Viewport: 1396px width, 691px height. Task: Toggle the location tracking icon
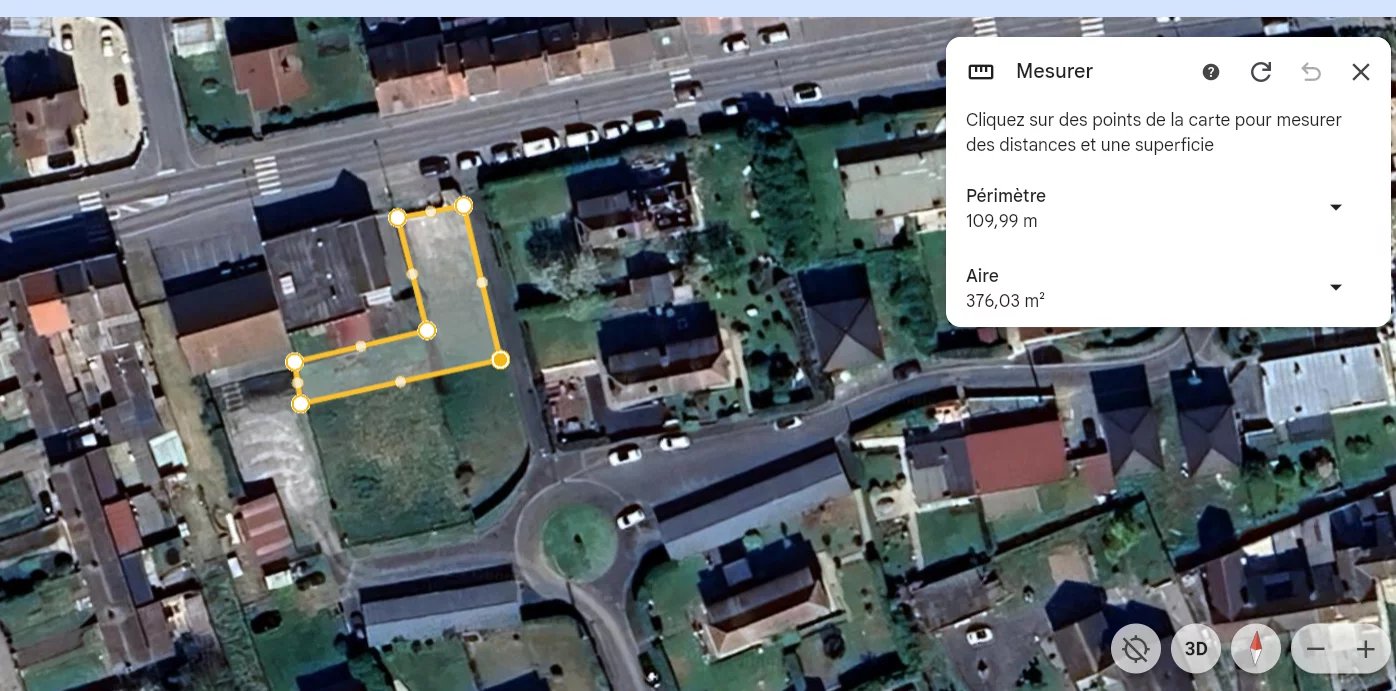1136,649
